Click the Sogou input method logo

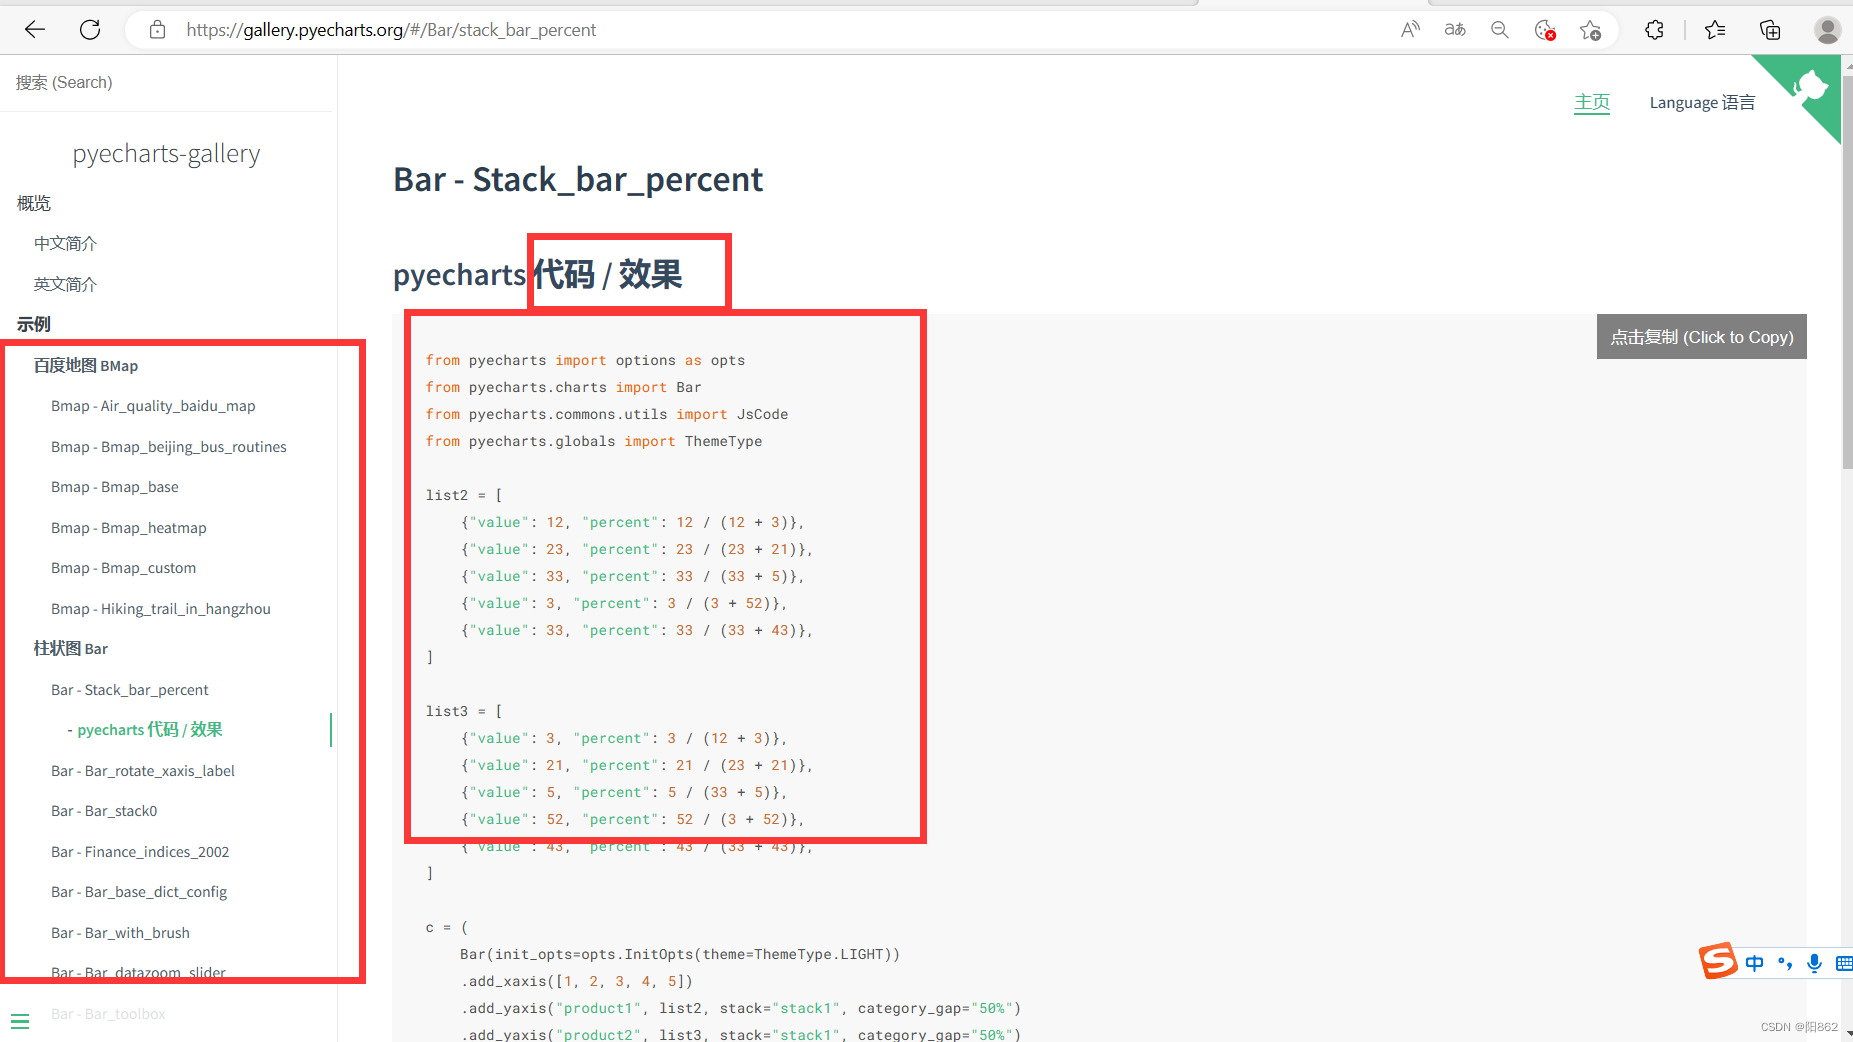point(1718,962)
